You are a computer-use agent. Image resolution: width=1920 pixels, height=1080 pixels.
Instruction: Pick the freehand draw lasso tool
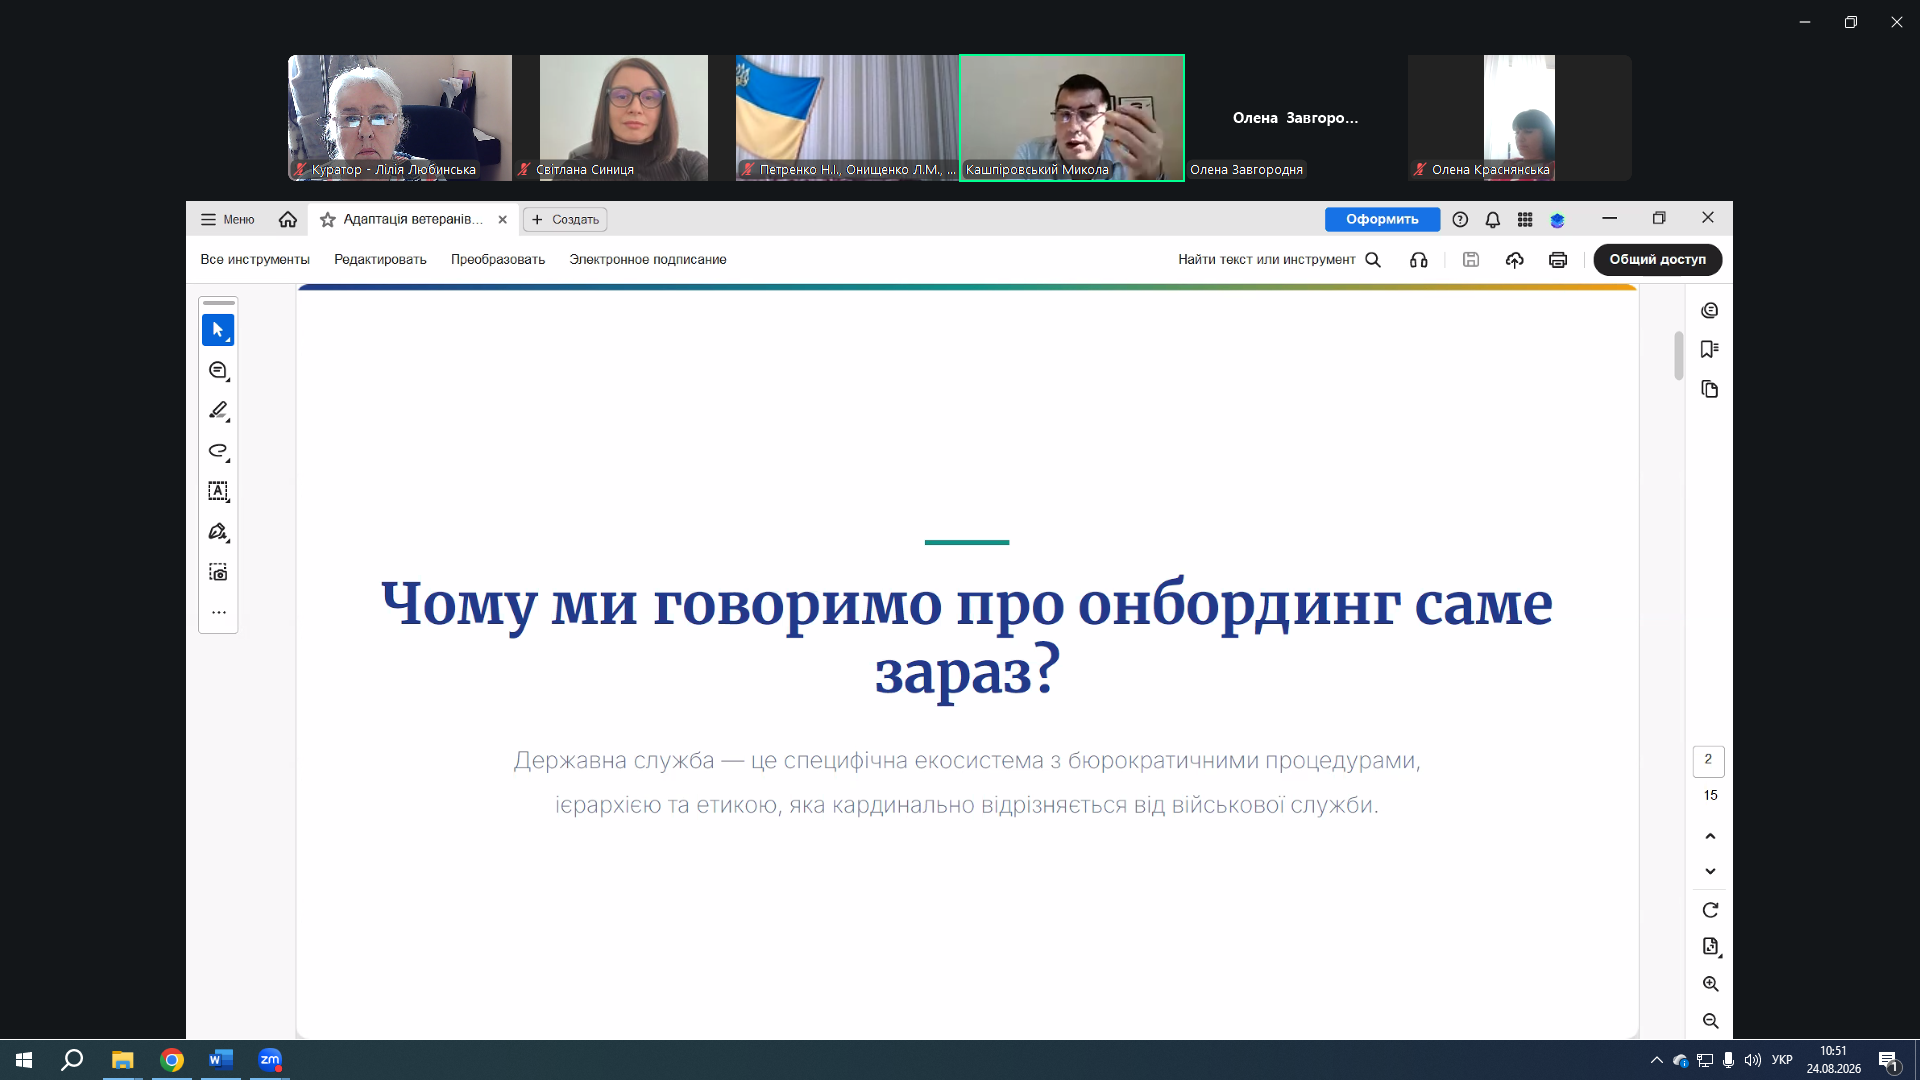click(218, 451)
